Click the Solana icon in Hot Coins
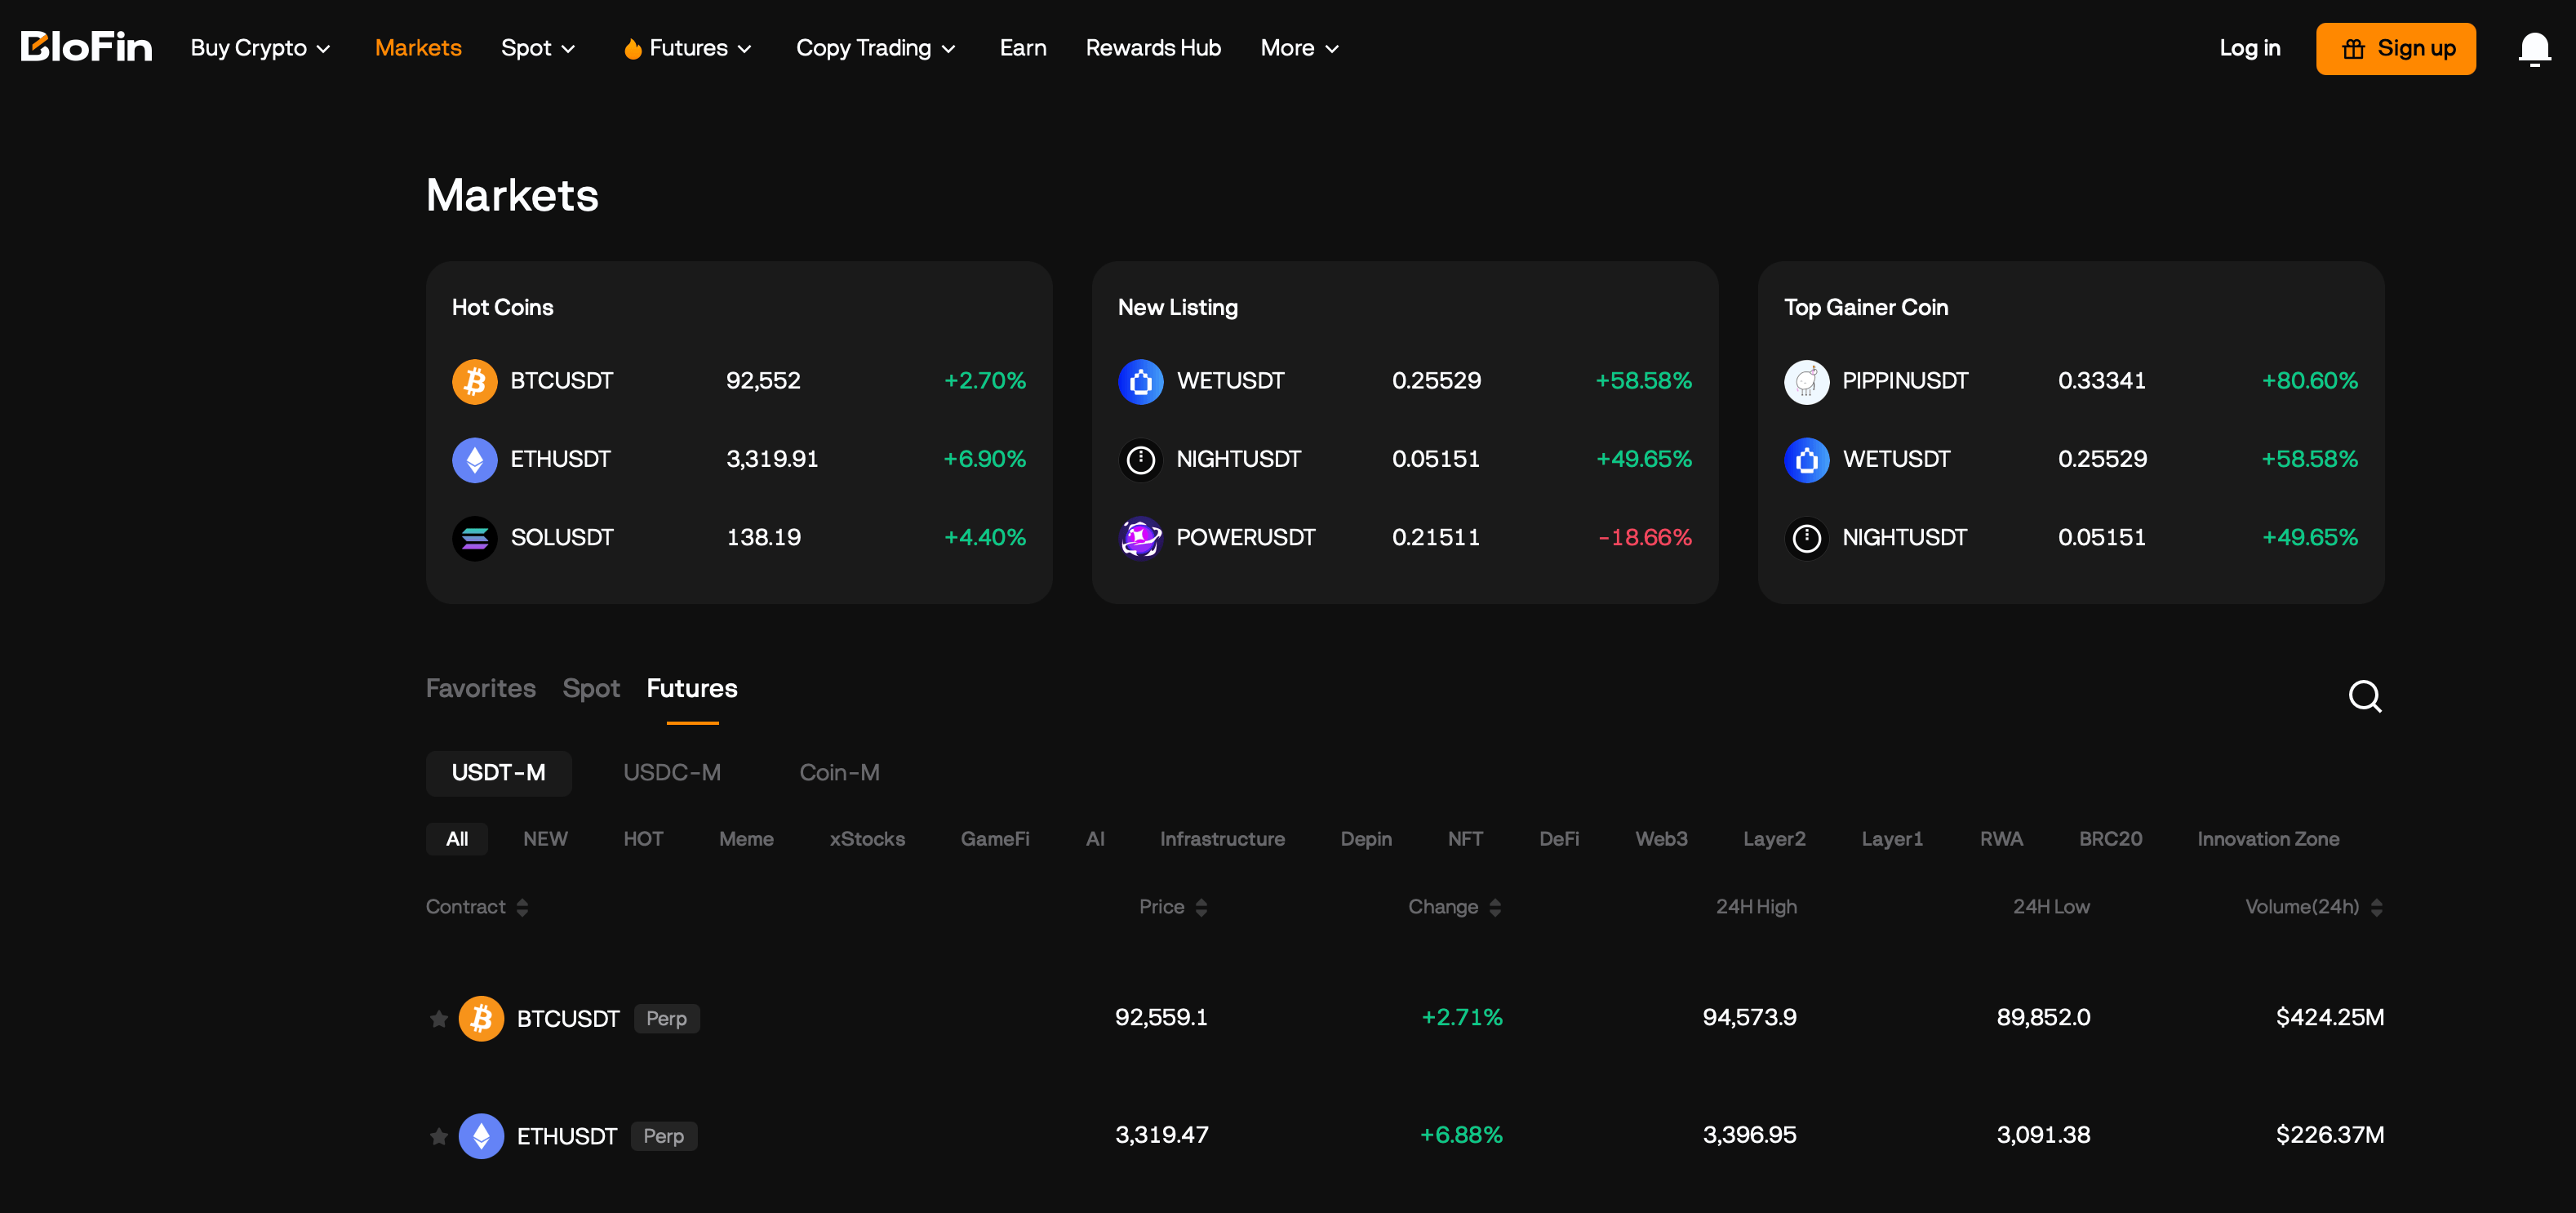2576x1213 pixels. pos(475,537)
